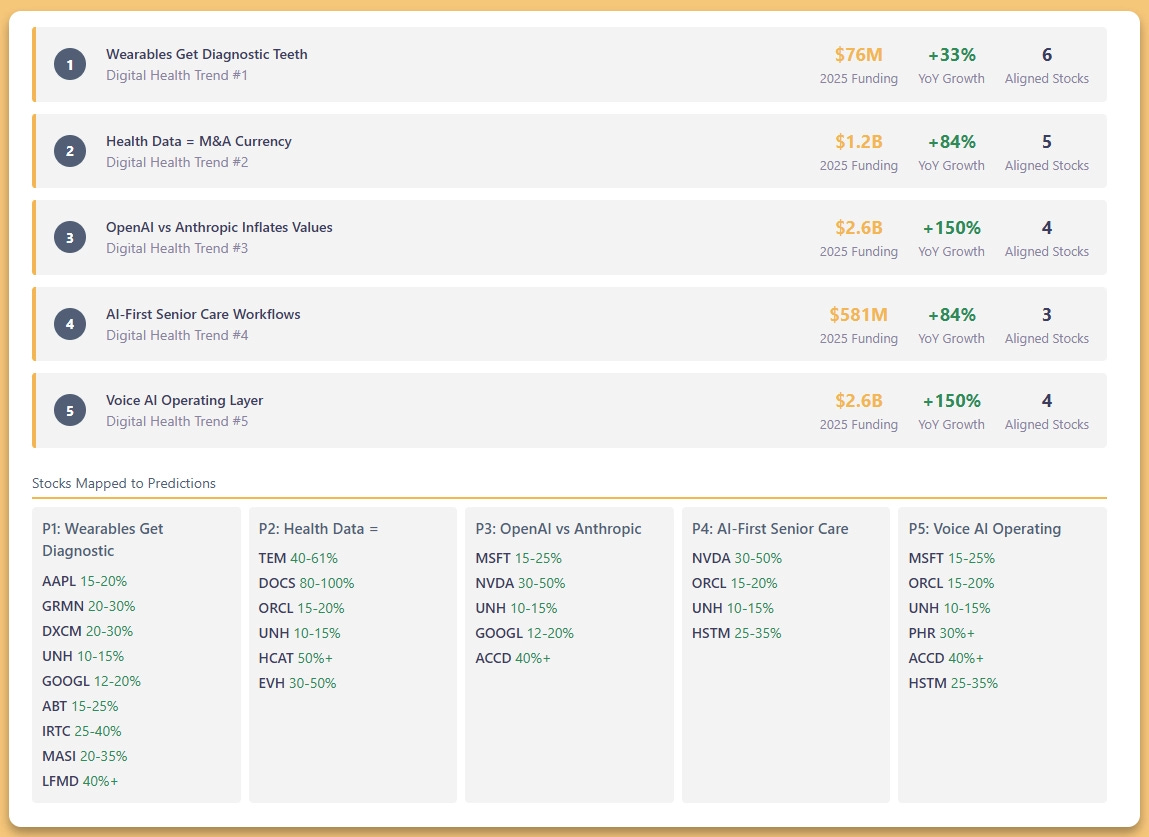Click GOOGL 12-20% in the P3 card

[525, 633]
